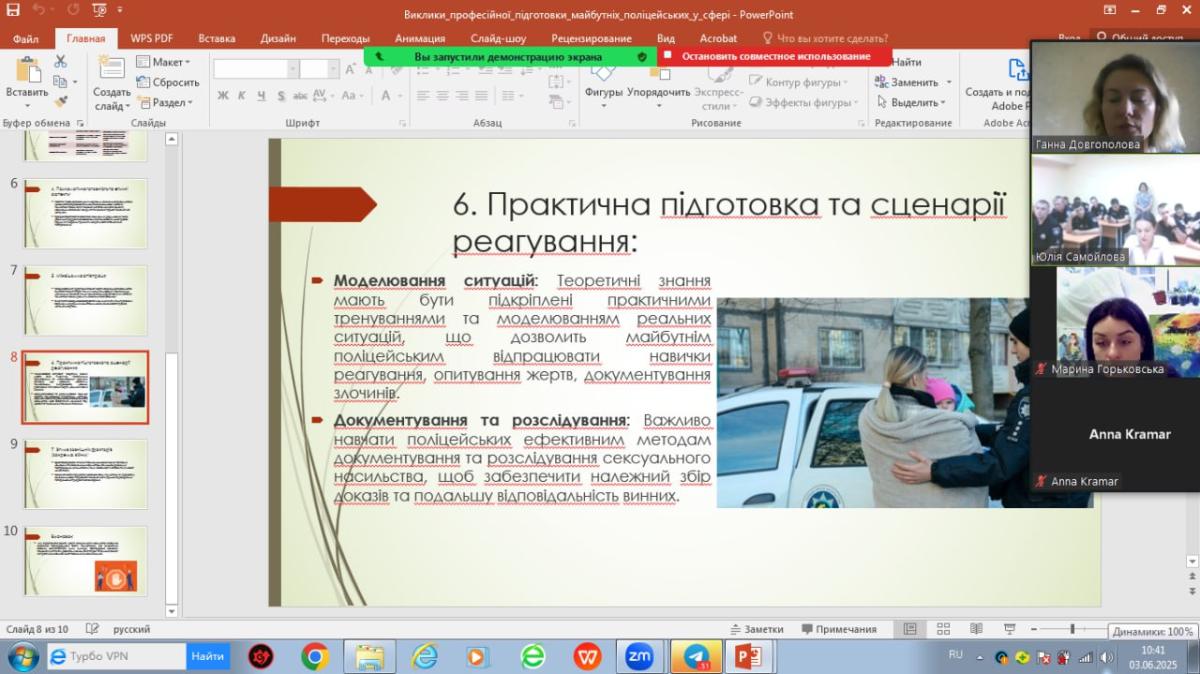Click the Заметки notes button

click(756, 629)
